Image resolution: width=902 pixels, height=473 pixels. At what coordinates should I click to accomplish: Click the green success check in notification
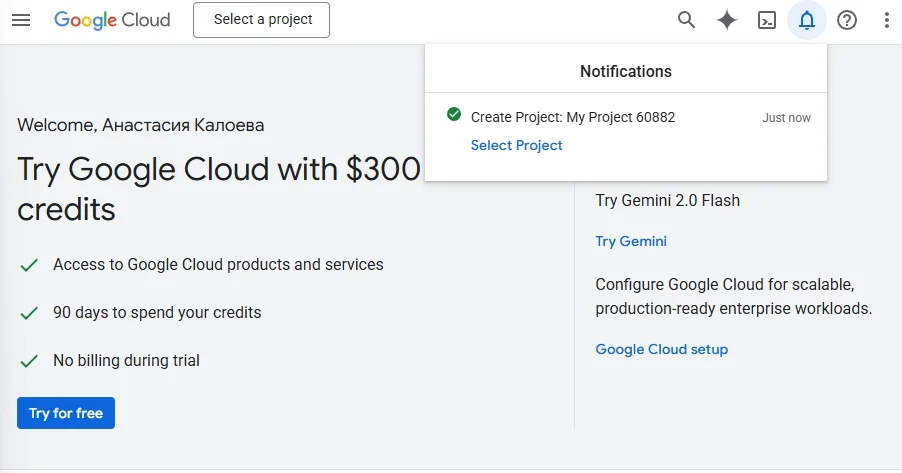(x=454, y=116)
